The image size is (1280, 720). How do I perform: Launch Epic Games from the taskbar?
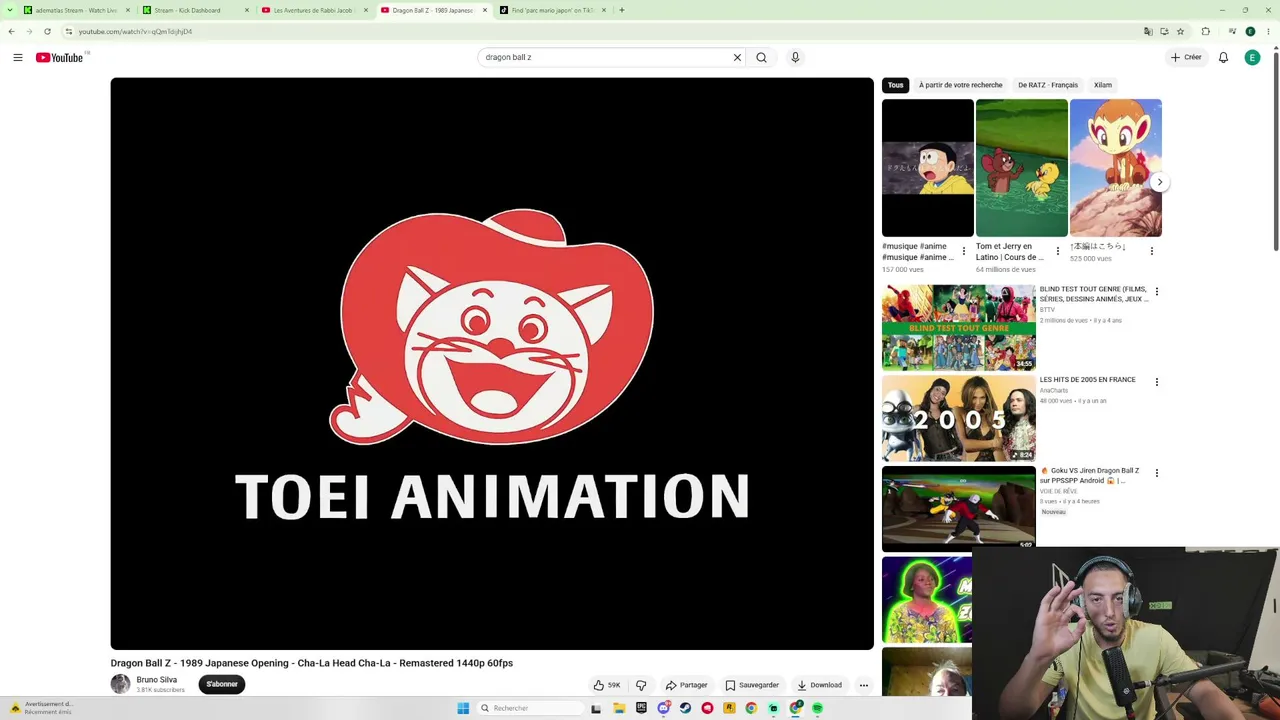(641, 708)
